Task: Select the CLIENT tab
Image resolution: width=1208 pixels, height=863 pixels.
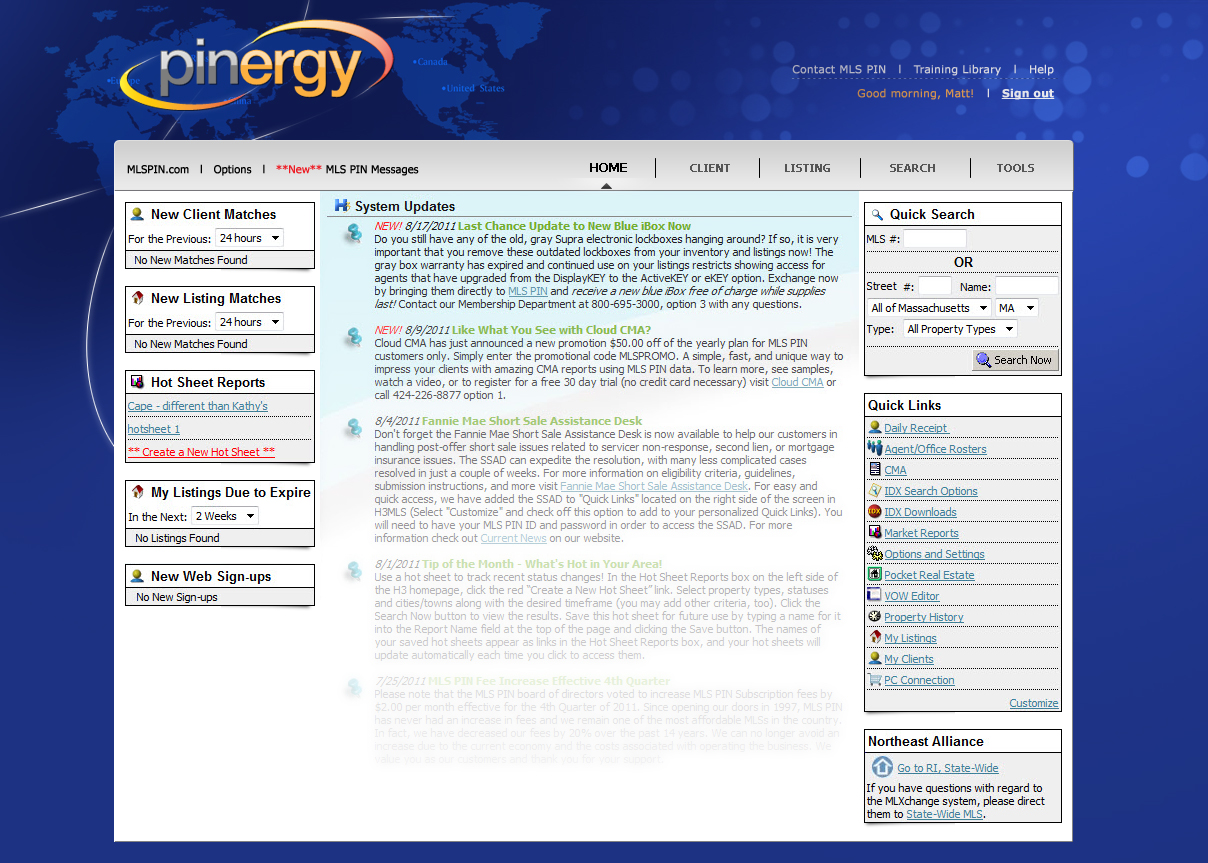Action: 710,168
